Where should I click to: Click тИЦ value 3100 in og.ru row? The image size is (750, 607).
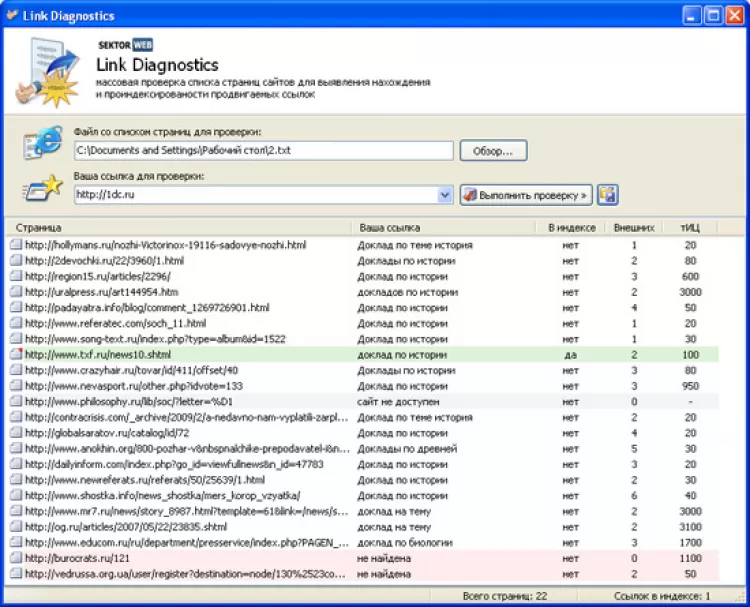690,527
